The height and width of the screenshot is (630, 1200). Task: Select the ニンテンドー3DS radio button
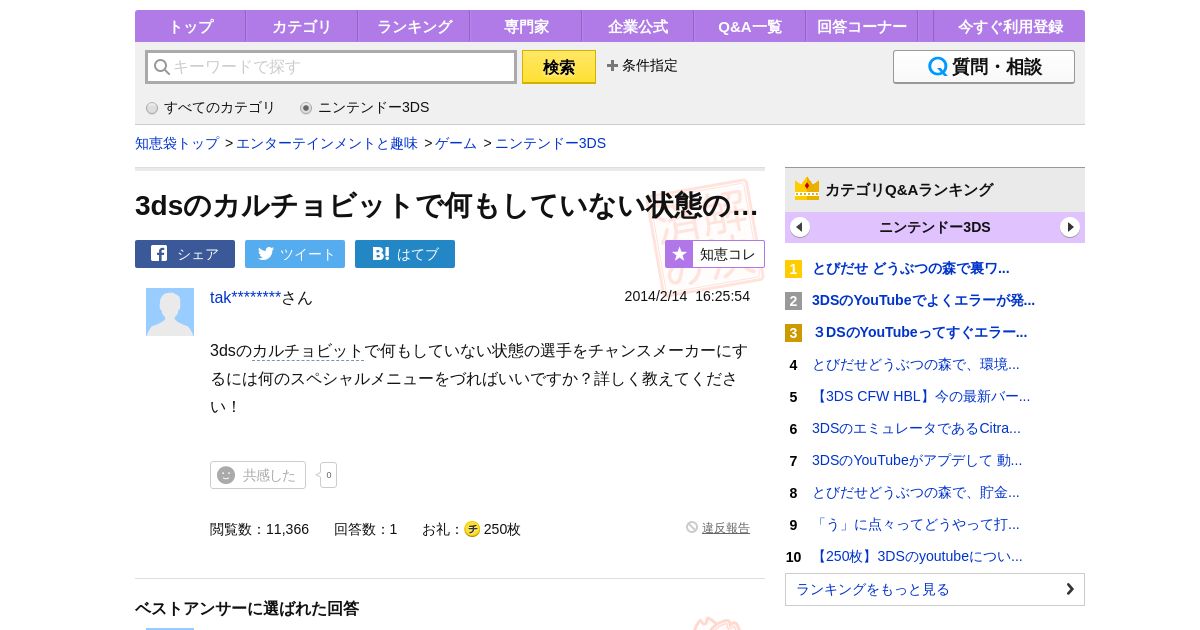click(x=306, y=108)
